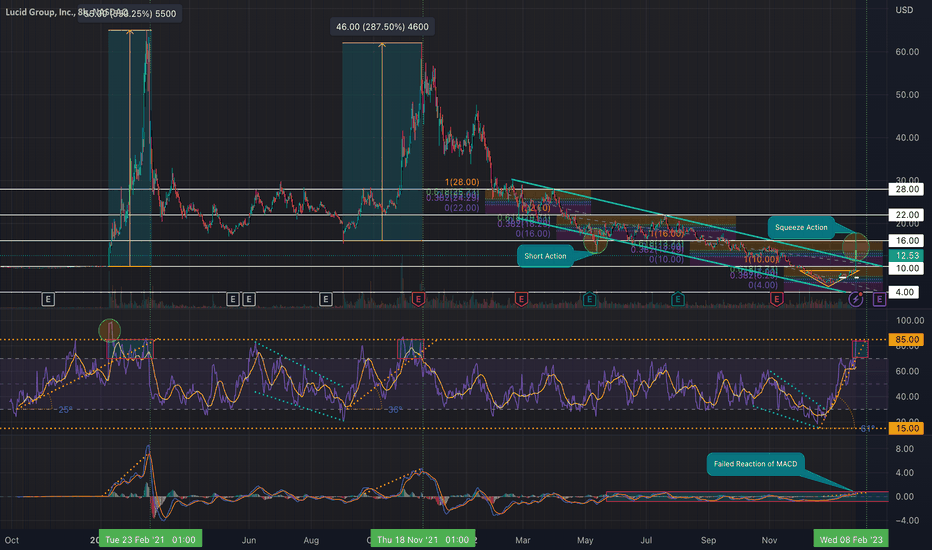Click the Sep label on time axis

[708, 540]
